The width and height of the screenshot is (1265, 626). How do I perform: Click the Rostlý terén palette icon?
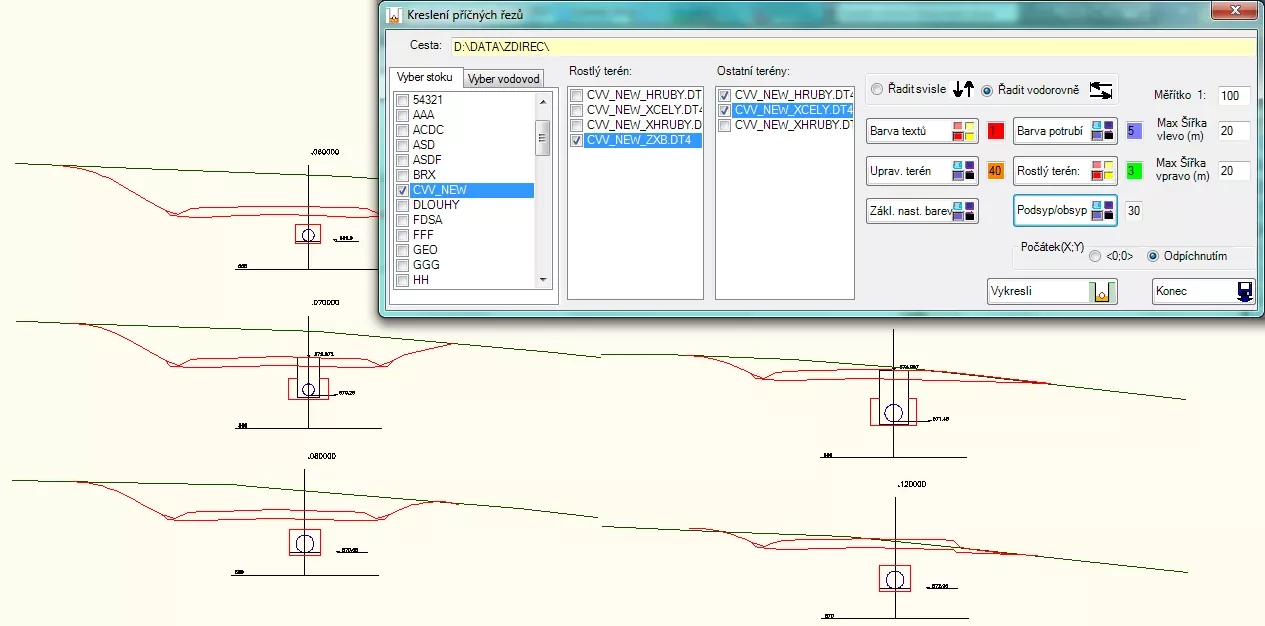pyautogui.click(x=1103, y=171)
